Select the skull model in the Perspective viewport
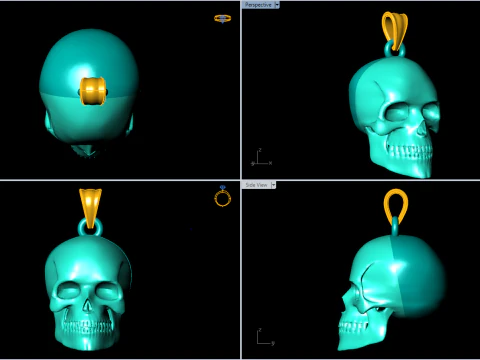 tap(395, 117)
